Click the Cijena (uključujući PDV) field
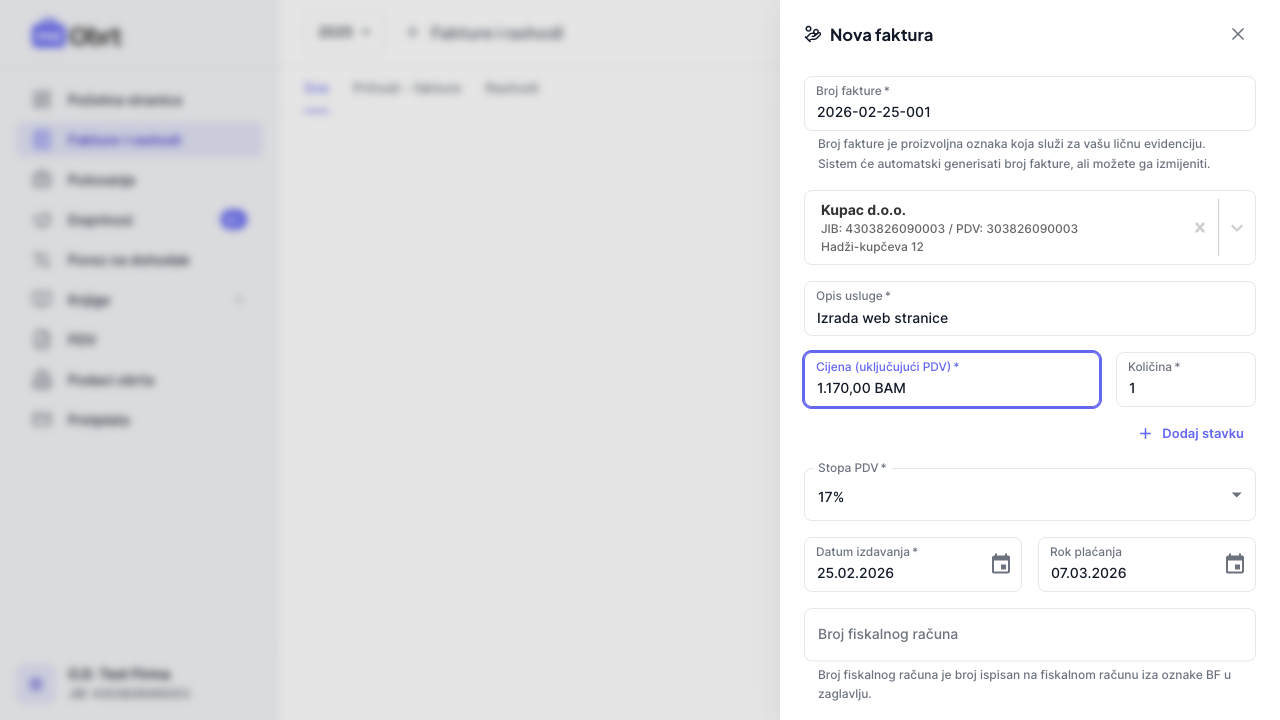The image size is (1280, 720). coord(951,387)
